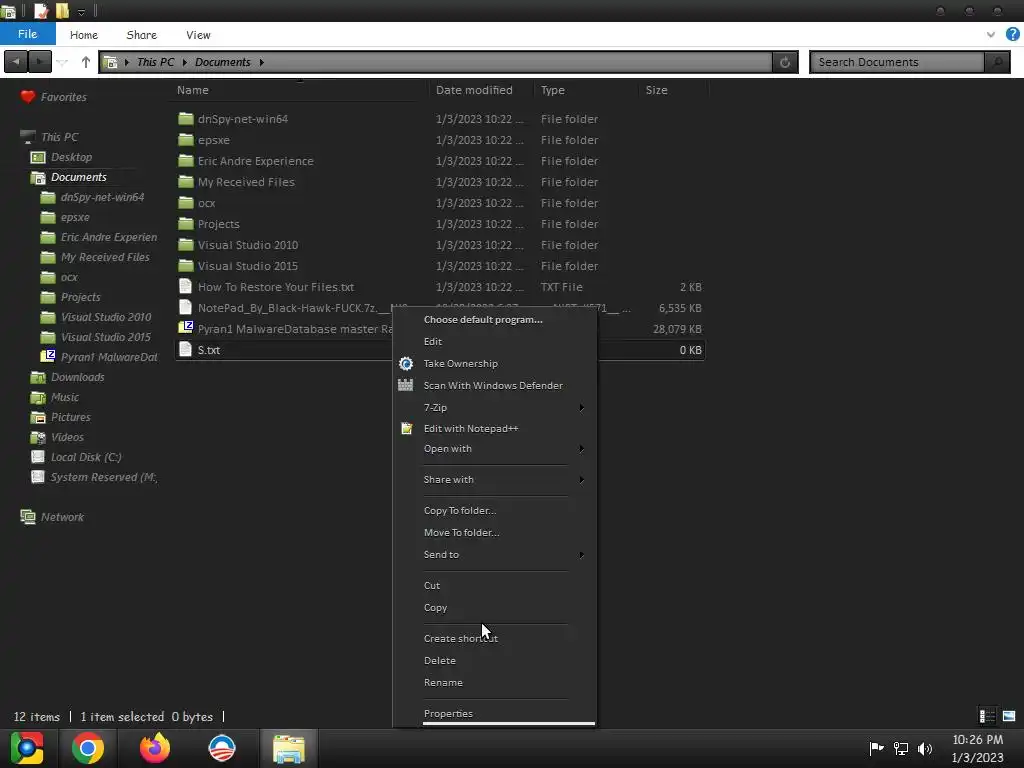Screen dimensions: 1024x768
Task: Choose Copy from the context menu
Action: 436,608
